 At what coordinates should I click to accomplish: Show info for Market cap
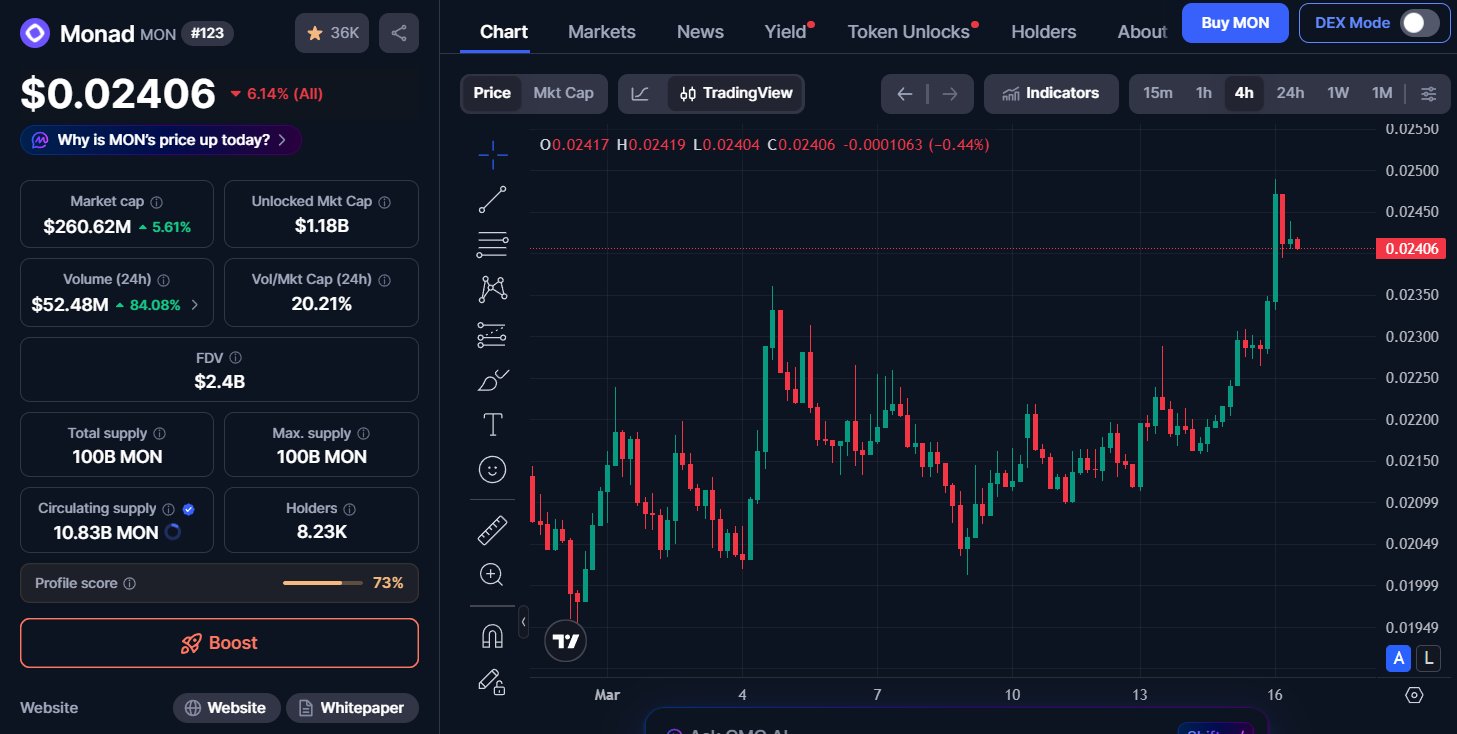[x=157, y=202]
